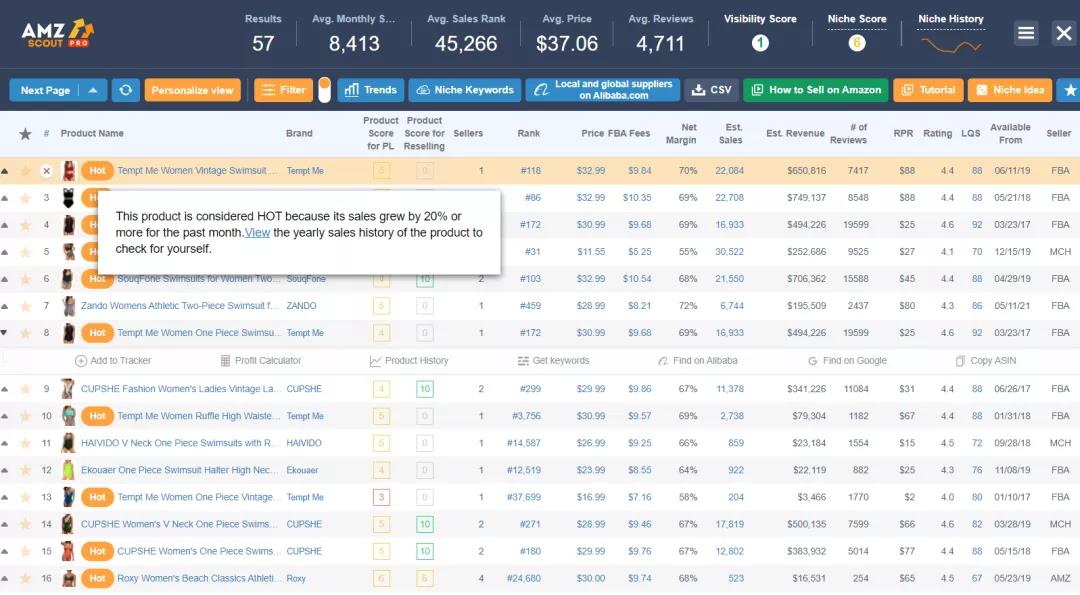
Task: Open Niche Keywords
Action: pyautogui.click(x=464, y=90)
